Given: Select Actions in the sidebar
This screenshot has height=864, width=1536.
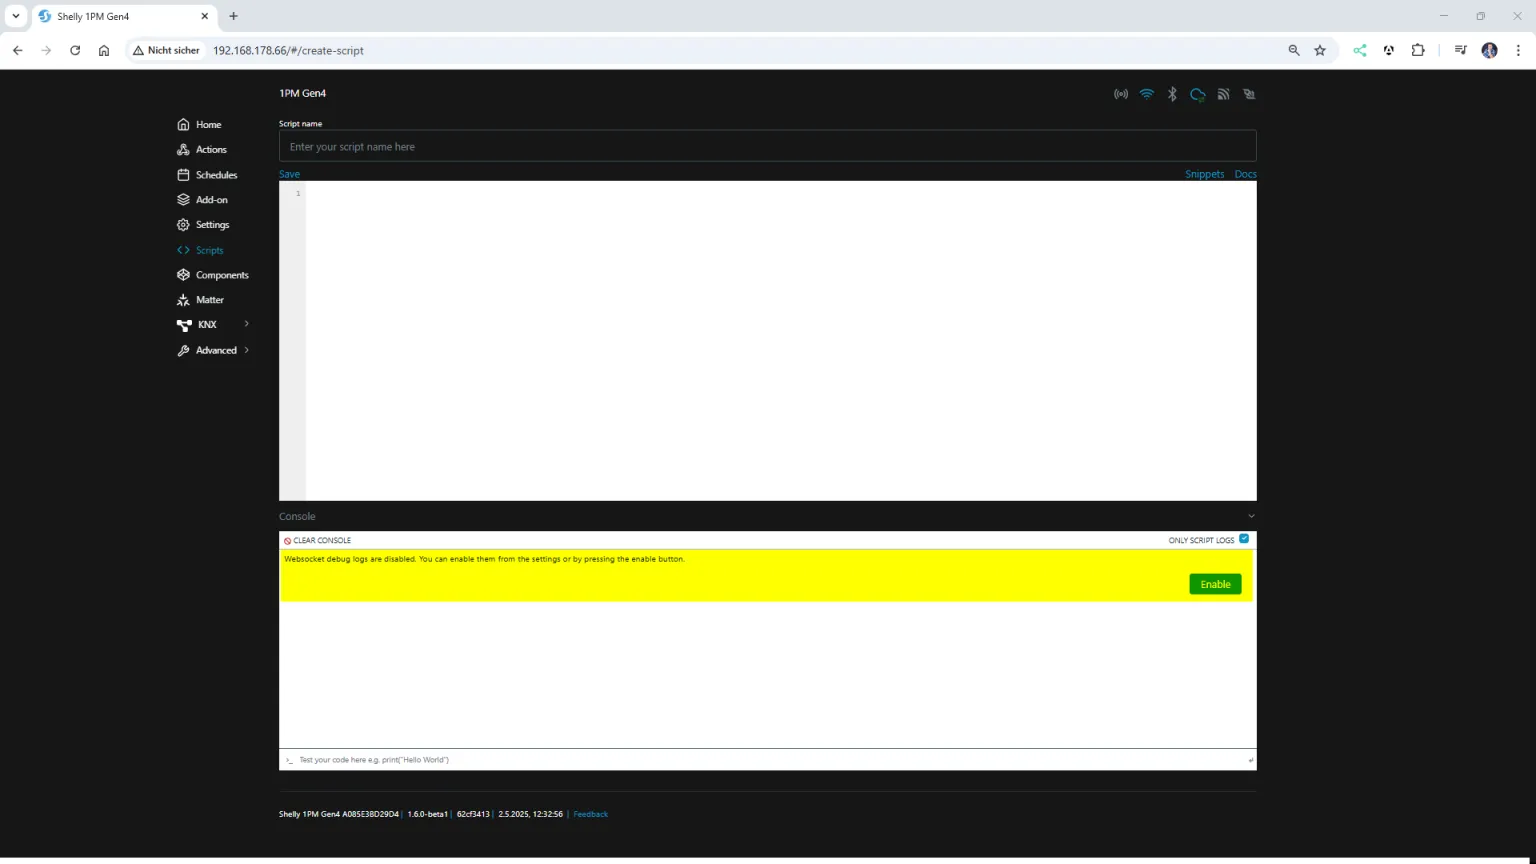Looking at the screenshot, I should click(x=210, y=149).
